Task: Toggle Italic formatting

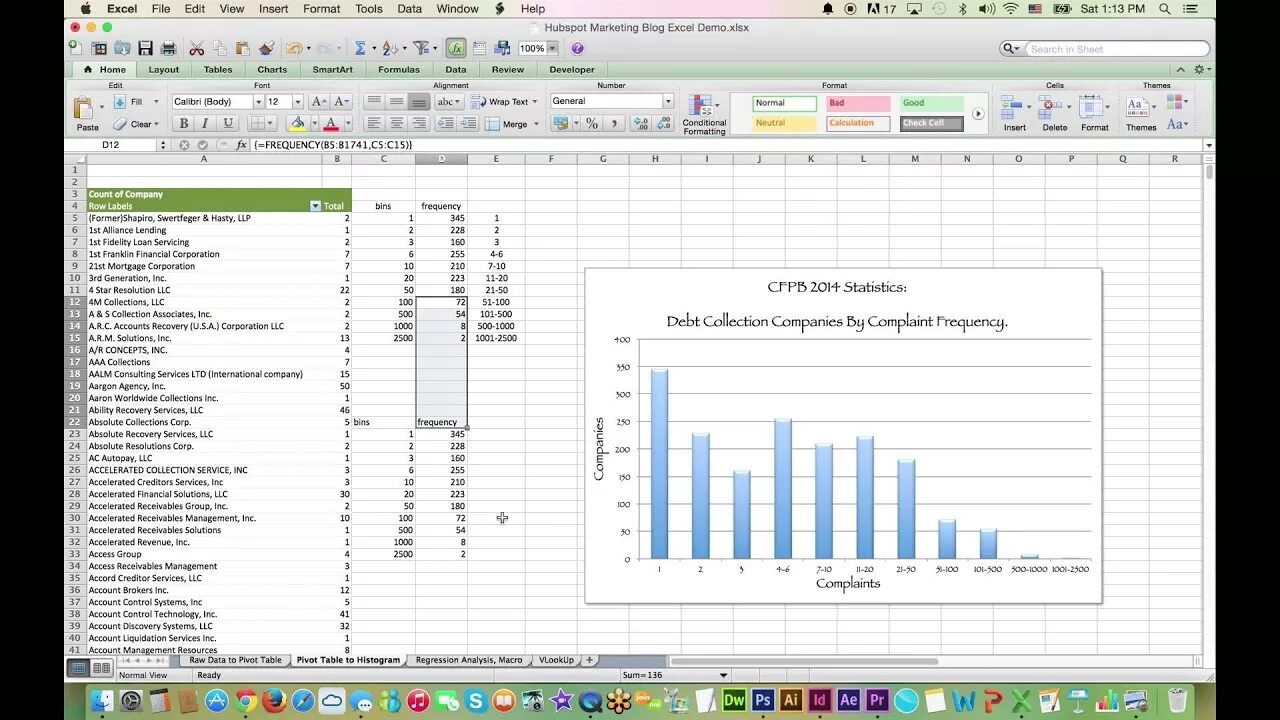Action: coord(205,123)
